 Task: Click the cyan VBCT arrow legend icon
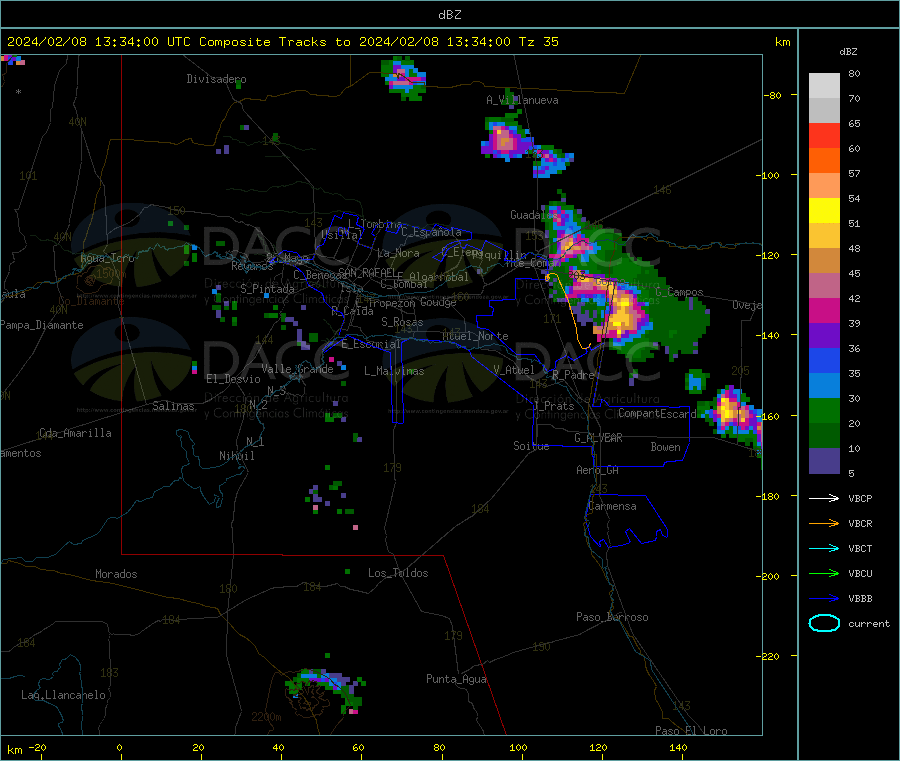tap(824, 548)
